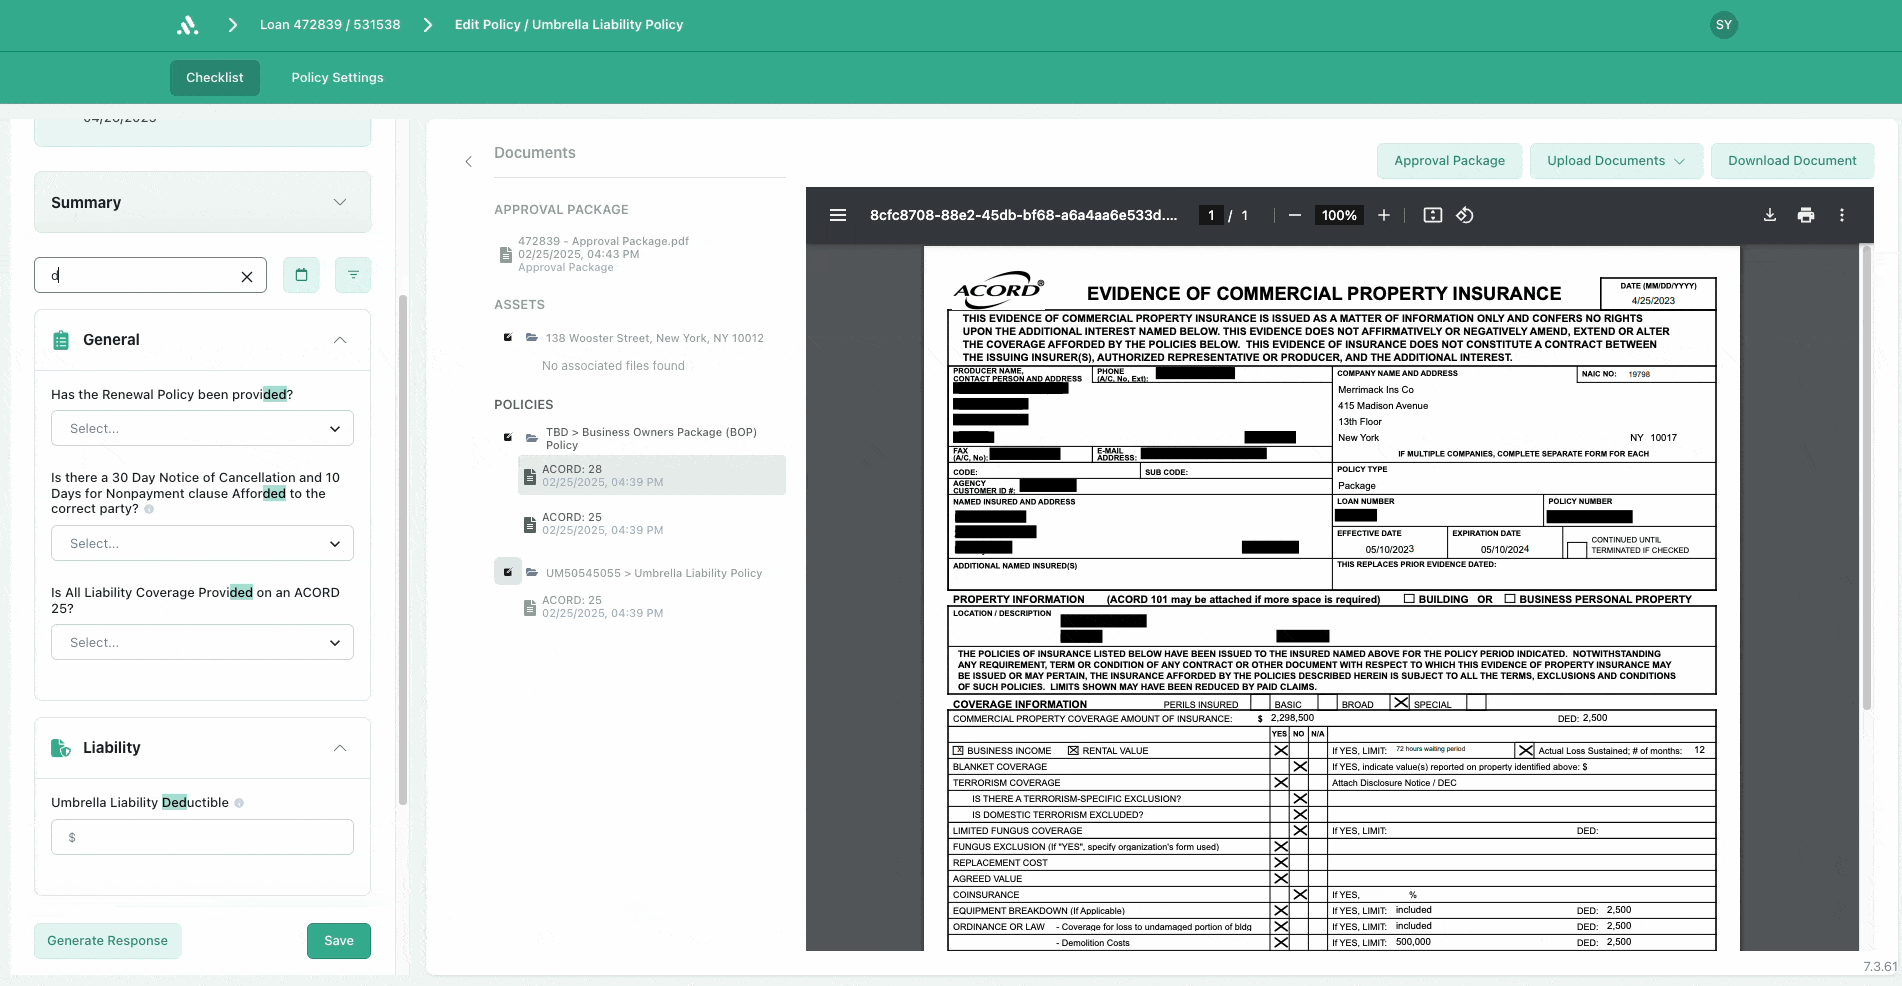
Task: Open the Renewal Policy provided dropdown
Action: (202, 429)
